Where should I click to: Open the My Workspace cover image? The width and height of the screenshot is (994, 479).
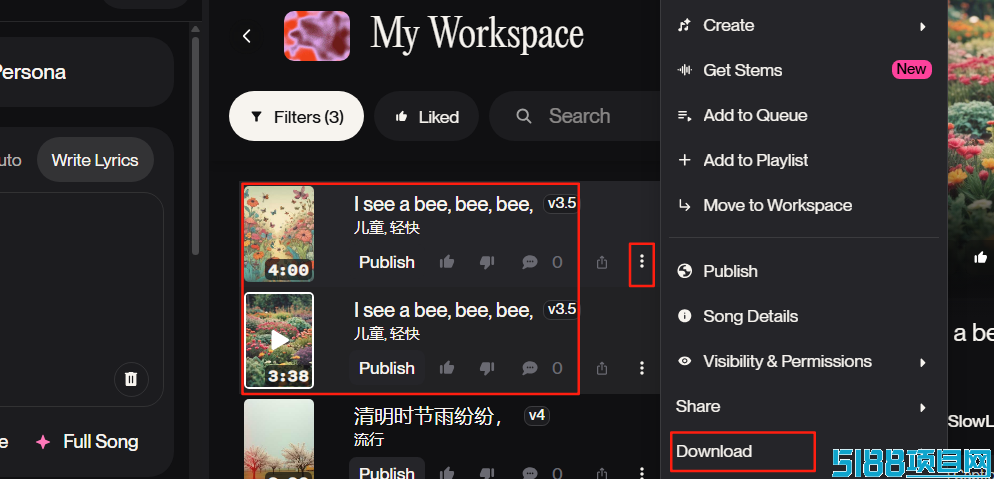[317, 35]
